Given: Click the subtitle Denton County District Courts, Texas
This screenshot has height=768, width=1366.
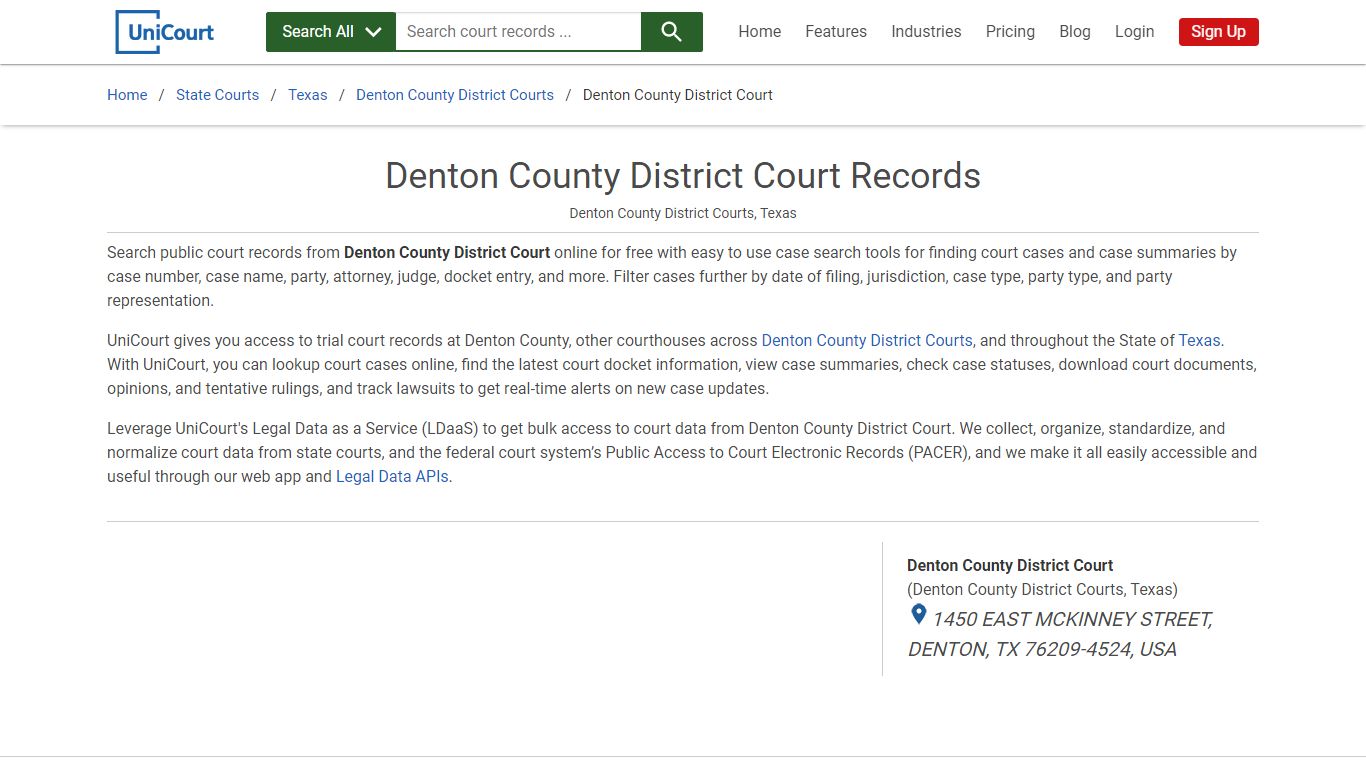Looking at the screenshot, I should tap(683, 213).
